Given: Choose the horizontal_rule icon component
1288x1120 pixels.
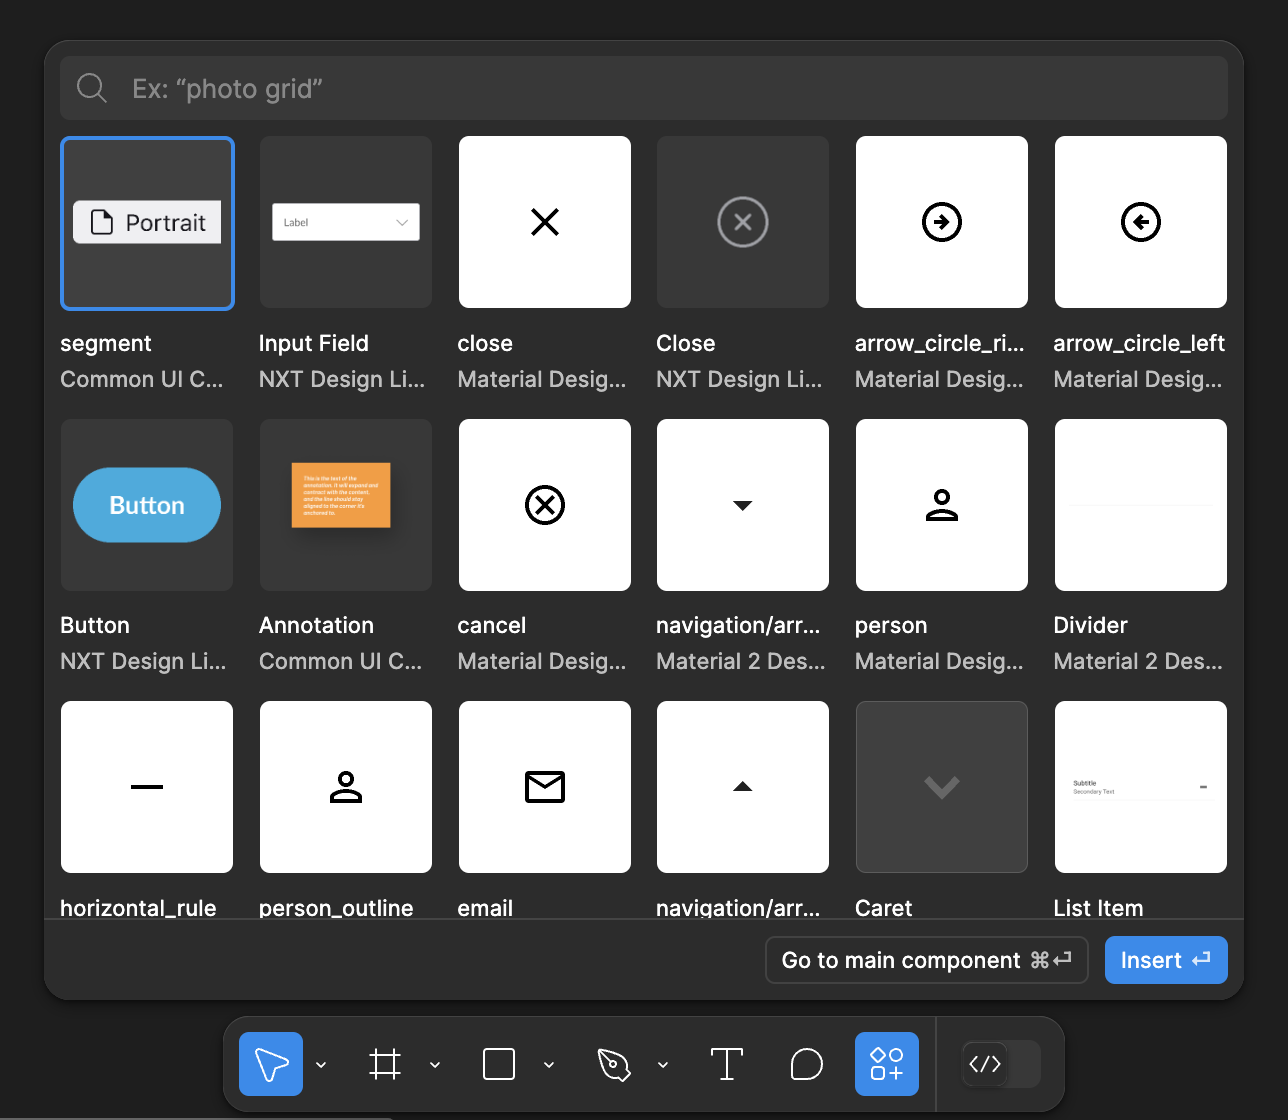Looking at the screenshot, I should pos(147,787).
